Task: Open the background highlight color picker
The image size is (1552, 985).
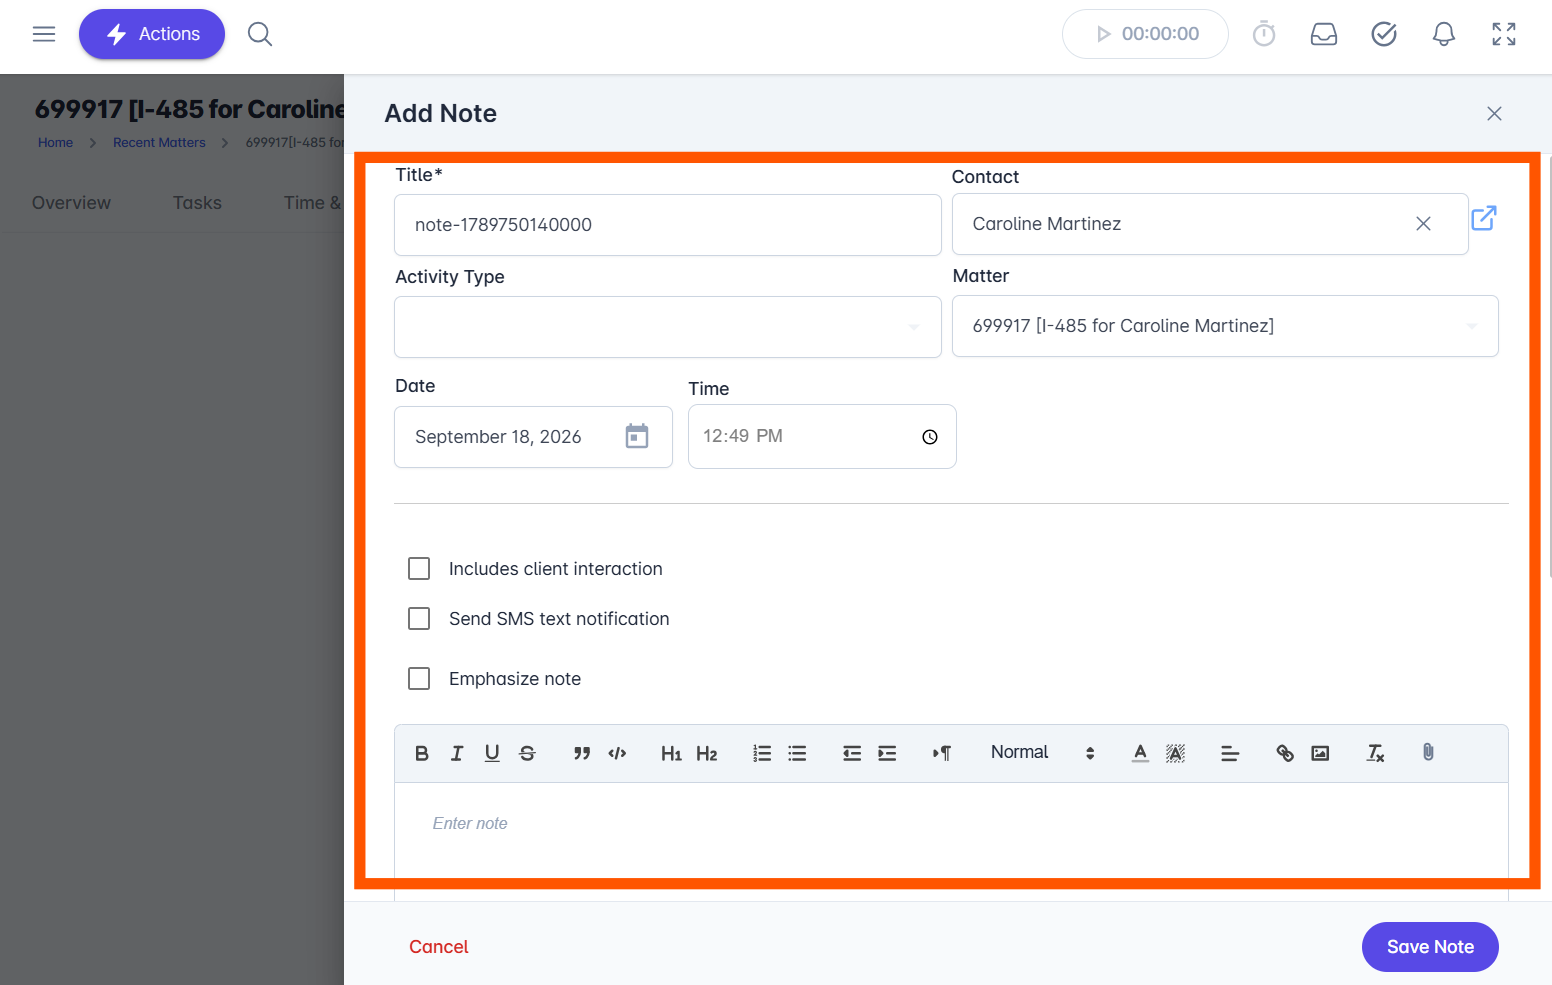Action: (x=1175, y=753)
